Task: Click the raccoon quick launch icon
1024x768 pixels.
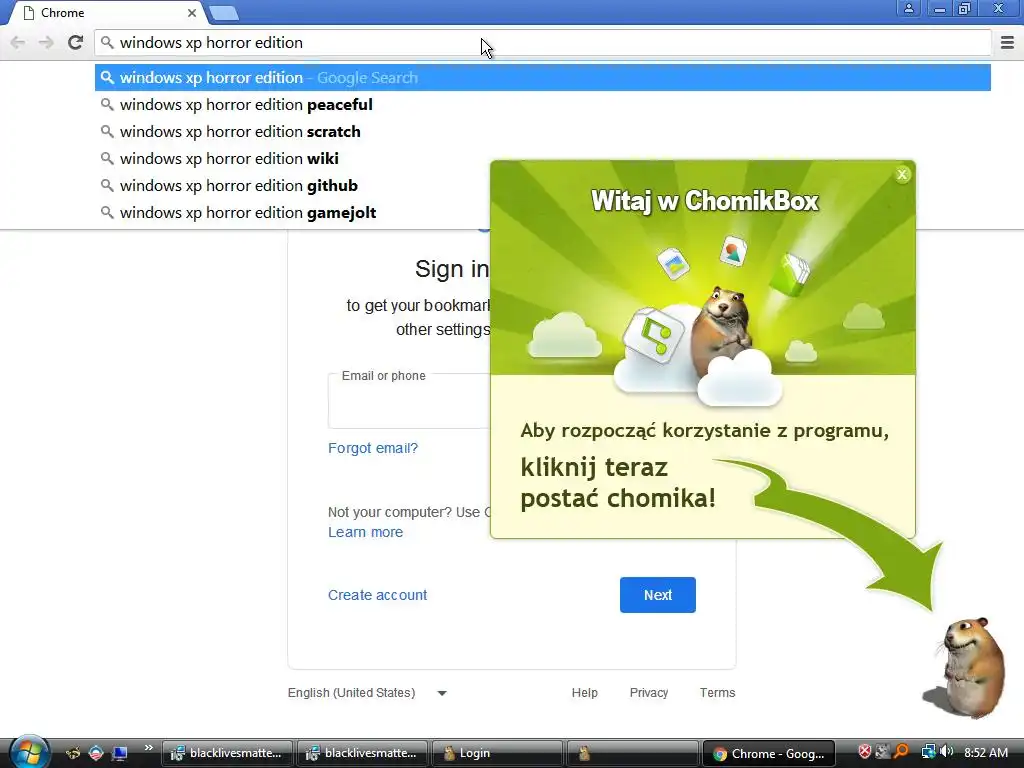Action: 72,753
